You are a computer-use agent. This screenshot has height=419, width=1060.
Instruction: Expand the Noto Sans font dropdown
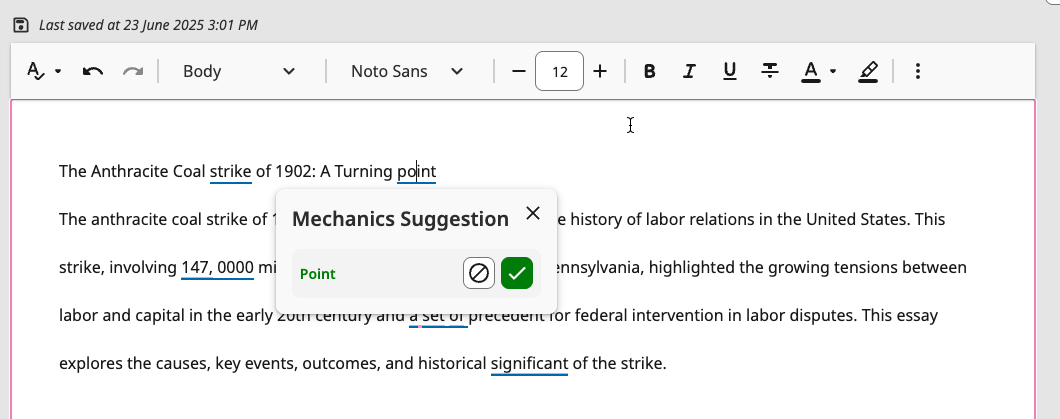pos(408,71)
